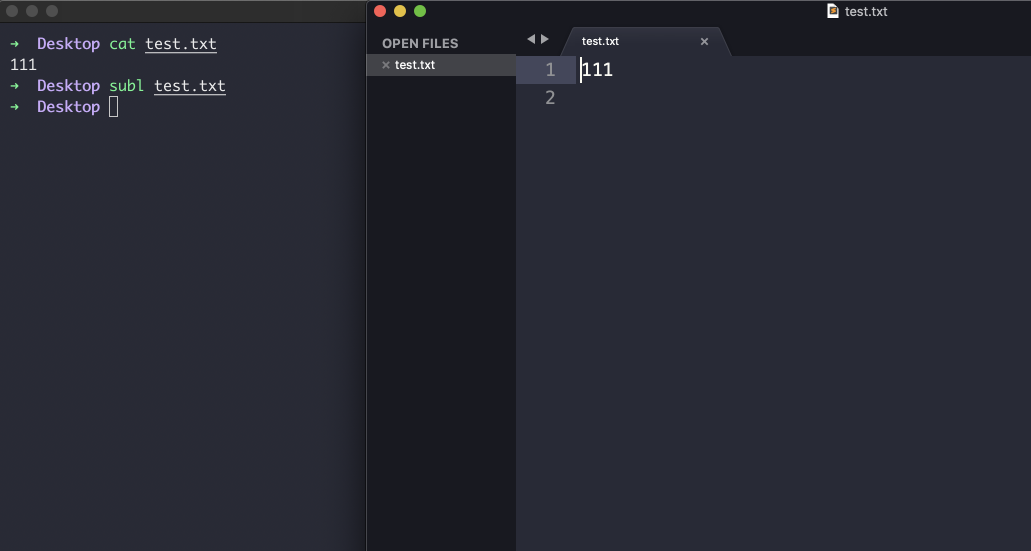This screenshot has width=1031, height=551.
Task: Maximize Sublime Text with green button
Action: [420, 11]
